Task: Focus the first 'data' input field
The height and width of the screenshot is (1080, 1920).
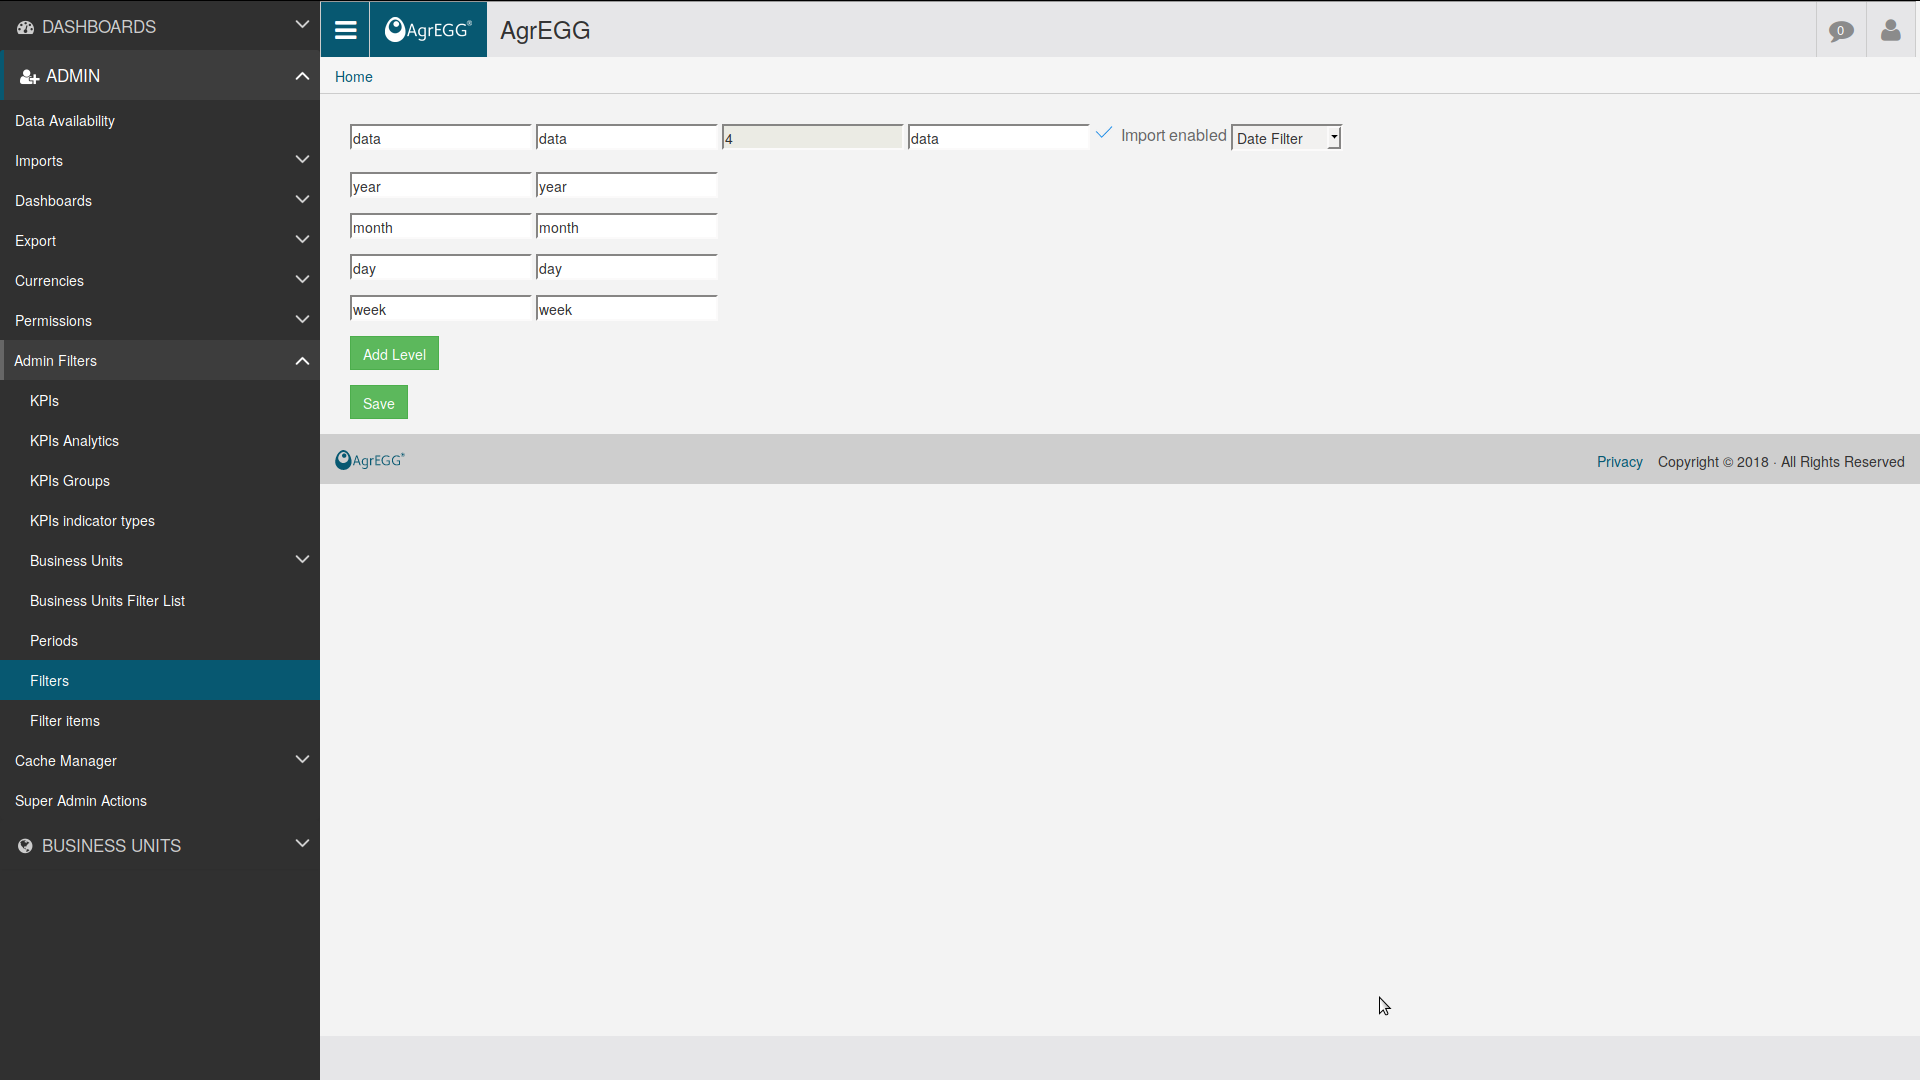Action: click(440, 138)
